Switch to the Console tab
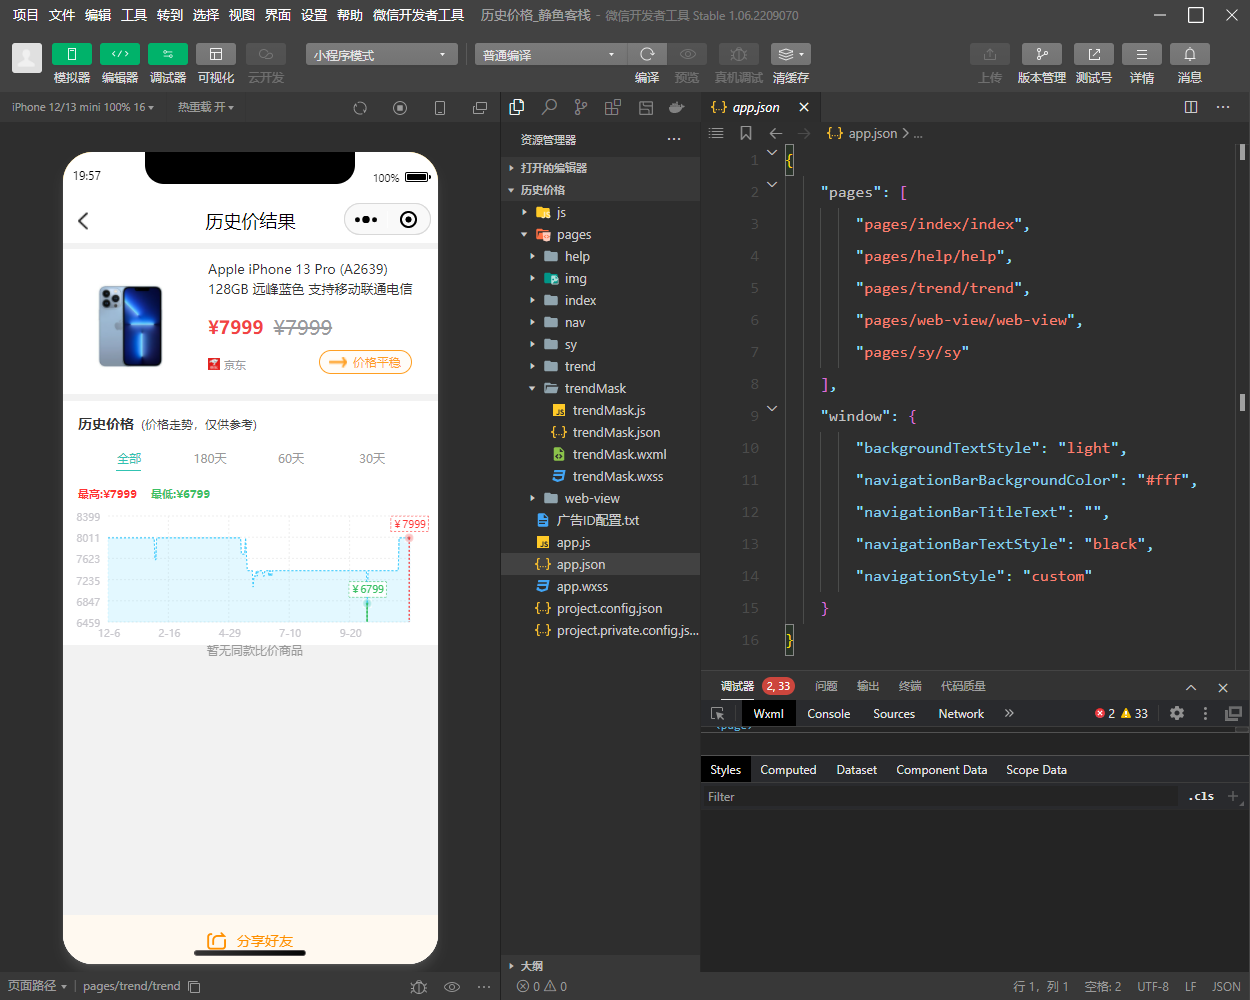Screen dimensions: 1250x1000 pyautogui.click(x=828, y=714)
